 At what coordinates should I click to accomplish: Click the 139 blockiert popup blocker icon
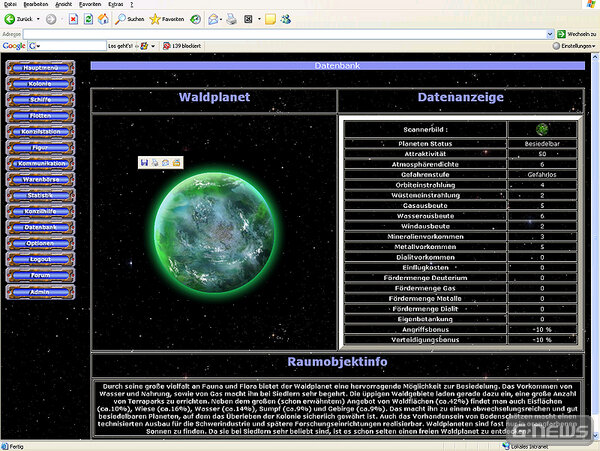166,46
